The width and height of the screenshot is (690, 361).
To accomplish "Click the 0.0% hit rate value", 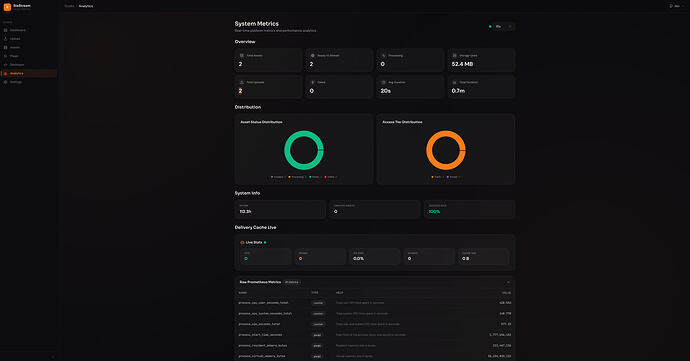I will coord(359,259).
